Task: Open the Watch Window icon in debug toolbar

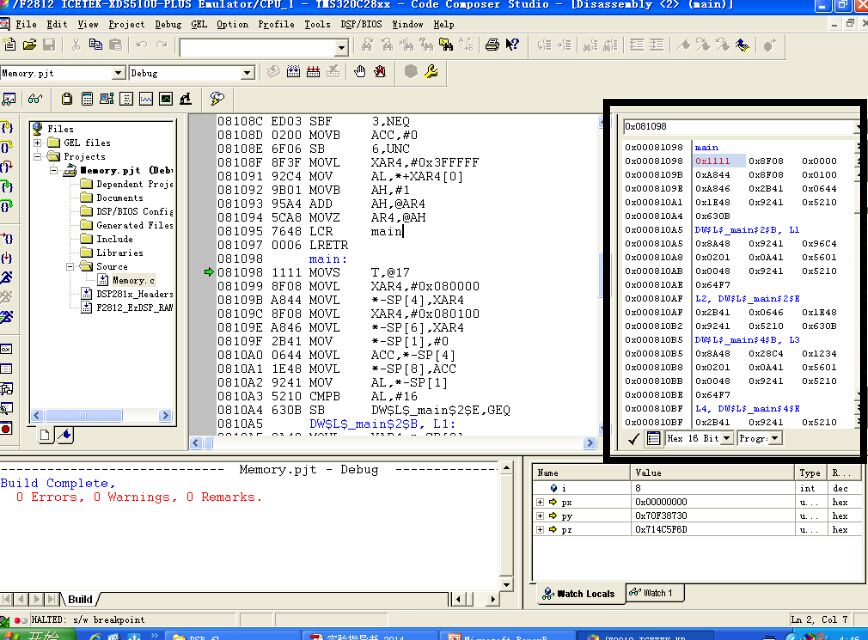Action: click(x=9, y=99)
